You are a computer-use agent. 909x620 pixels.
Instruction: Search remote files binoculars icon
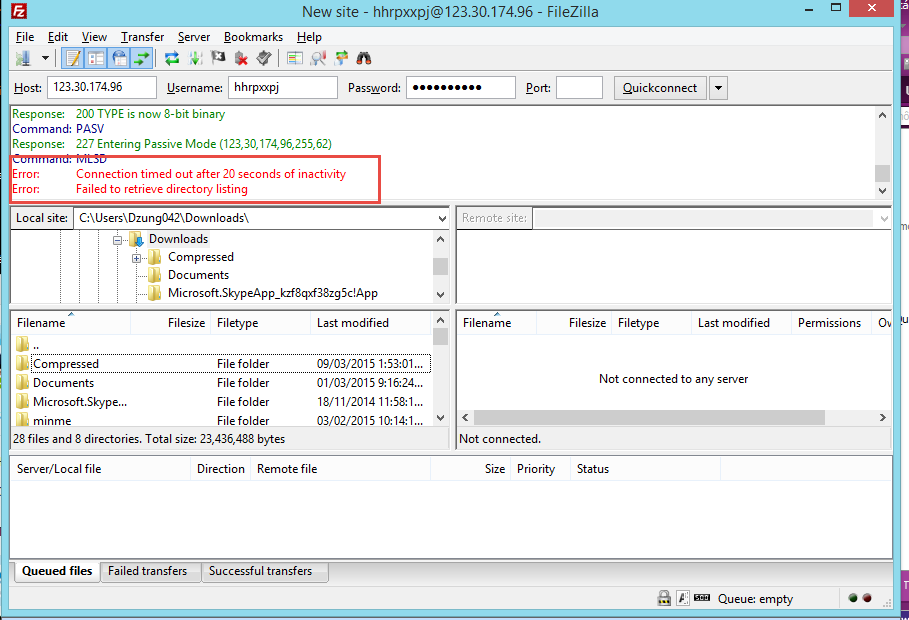coord(364,58)
